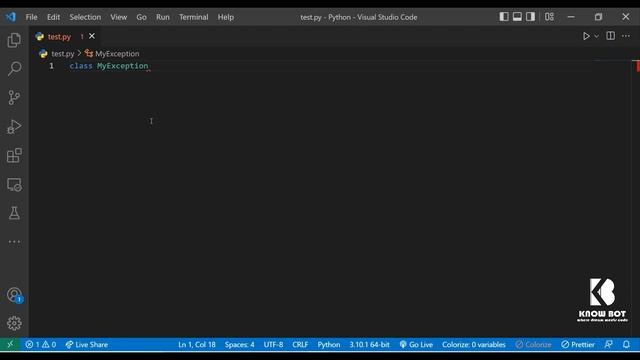Minimize the VS Code window

[571, 17]
